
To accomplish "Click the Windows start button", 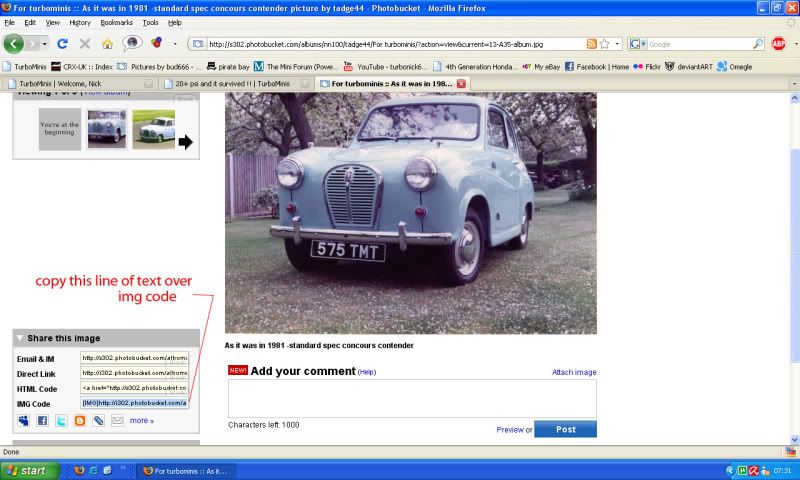I will click(x=29, y=470).
